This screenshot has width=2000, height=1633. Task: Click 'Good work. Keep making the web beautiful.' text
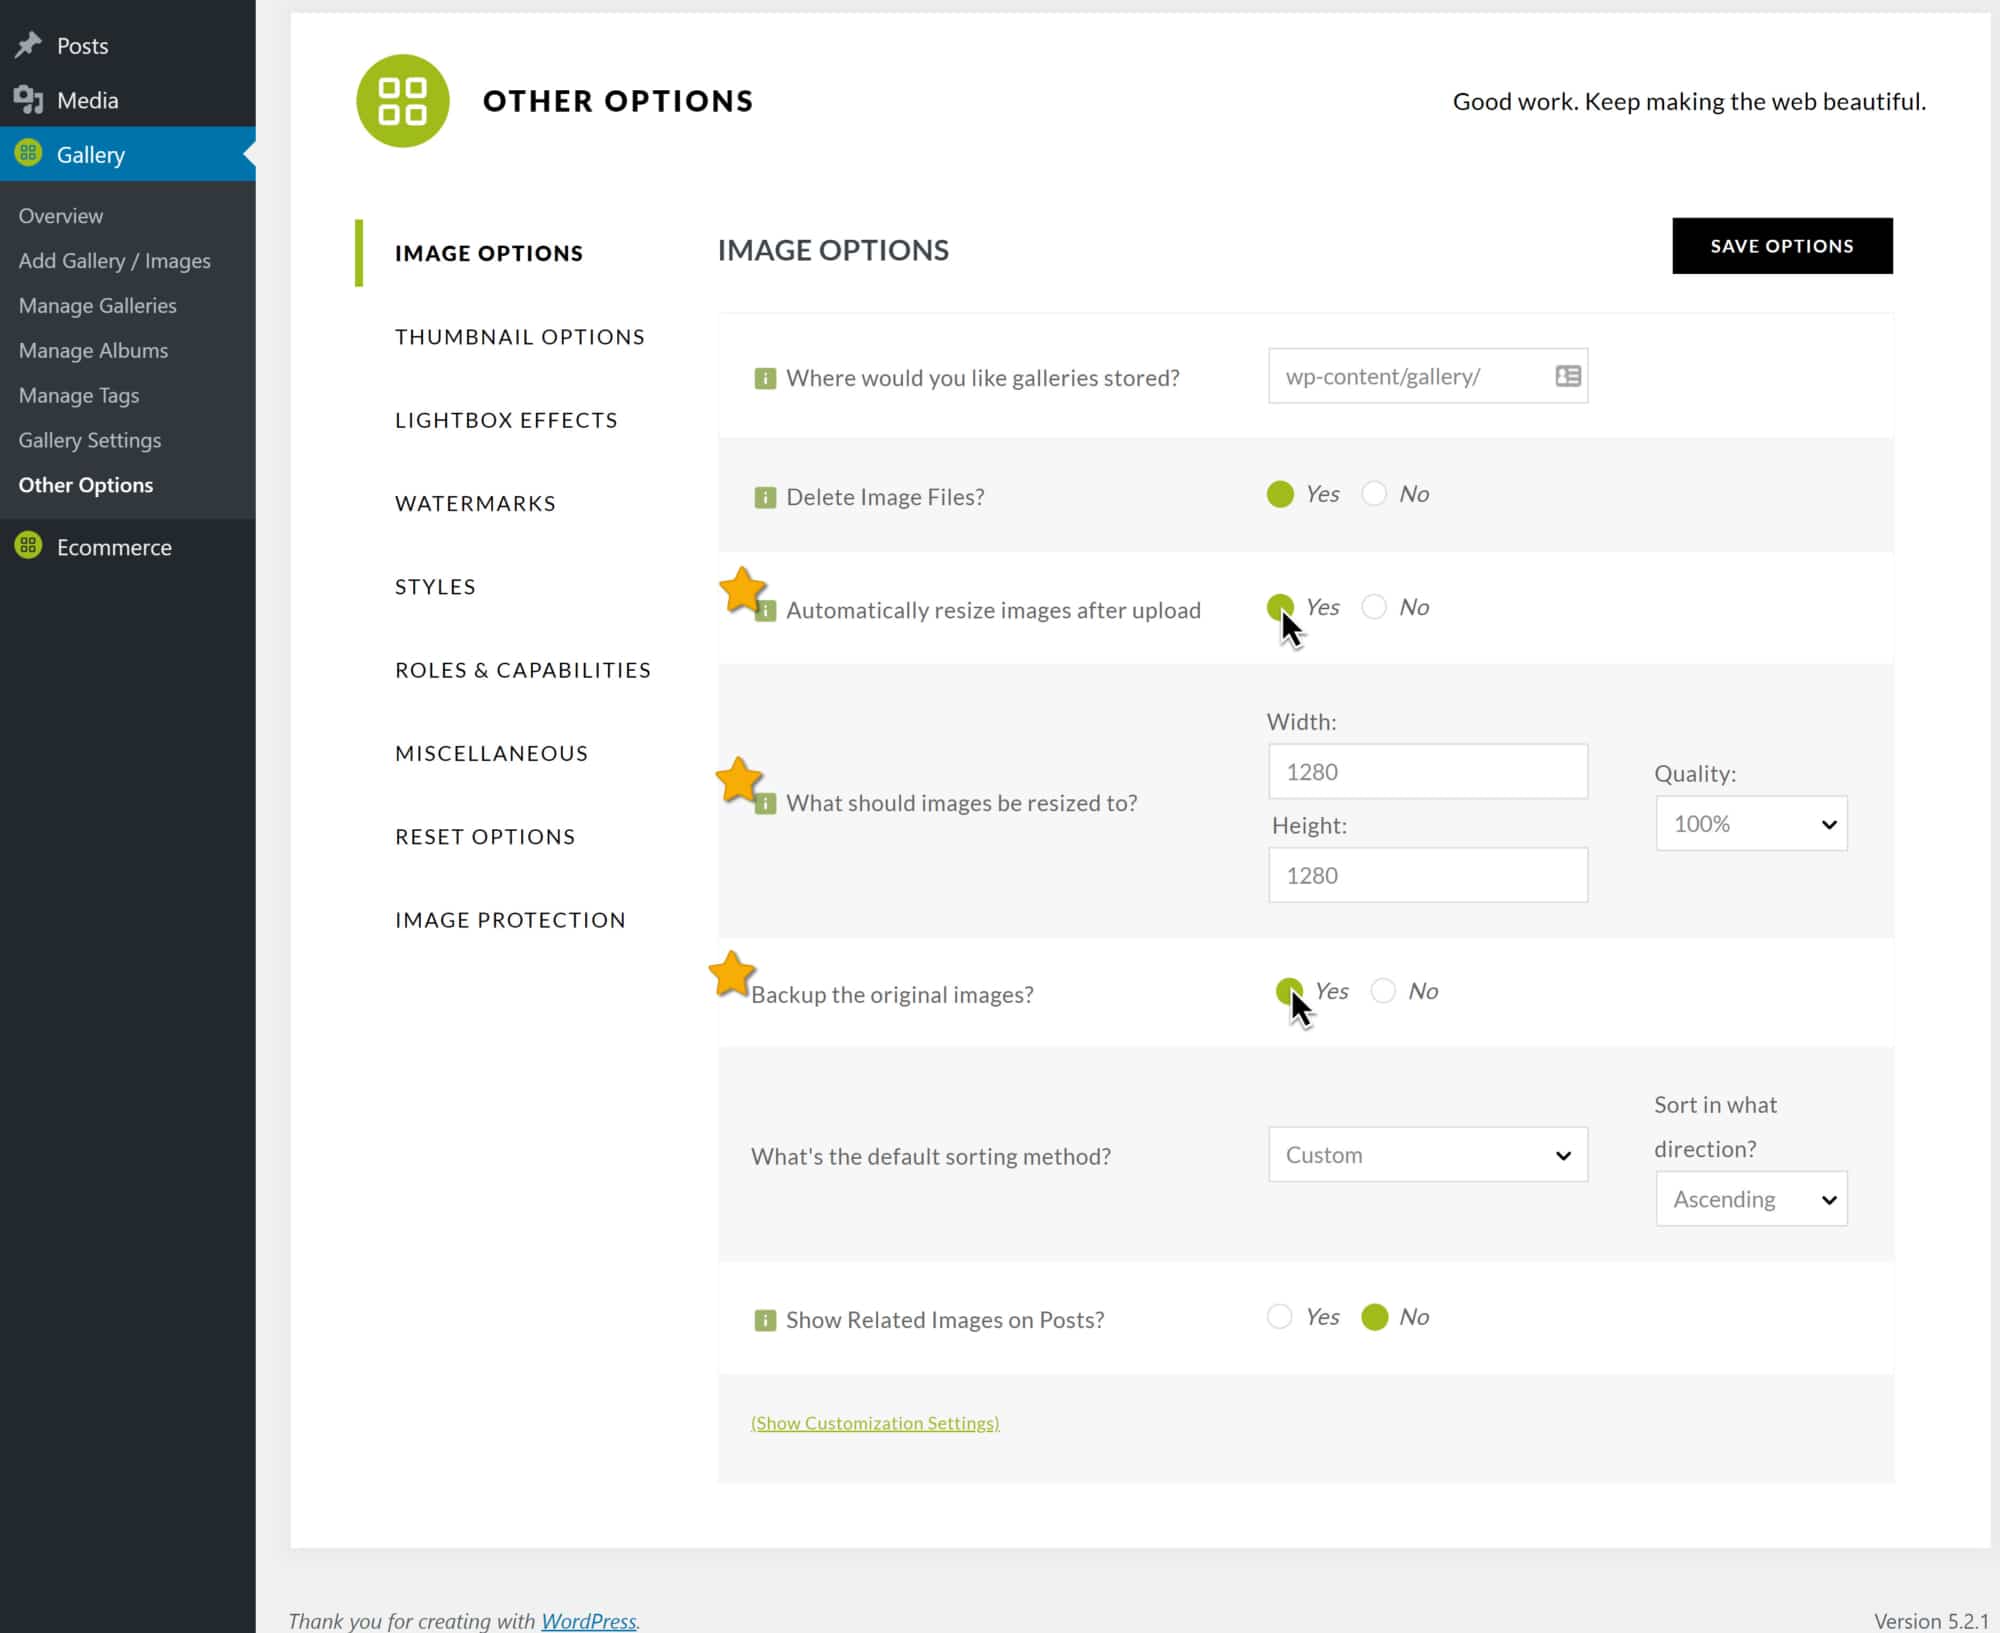pyautogui.click(x=1689, y=101)
